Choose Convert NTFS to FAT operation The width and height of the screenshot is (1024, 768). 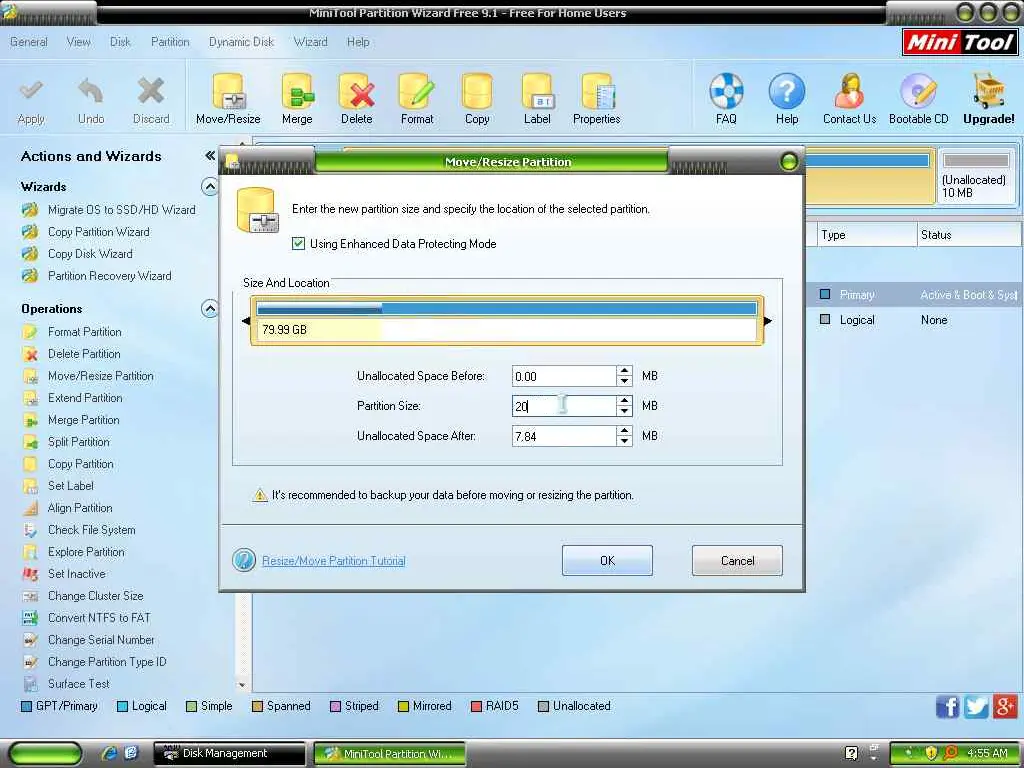pyautogui.click(x=99, y=618)
